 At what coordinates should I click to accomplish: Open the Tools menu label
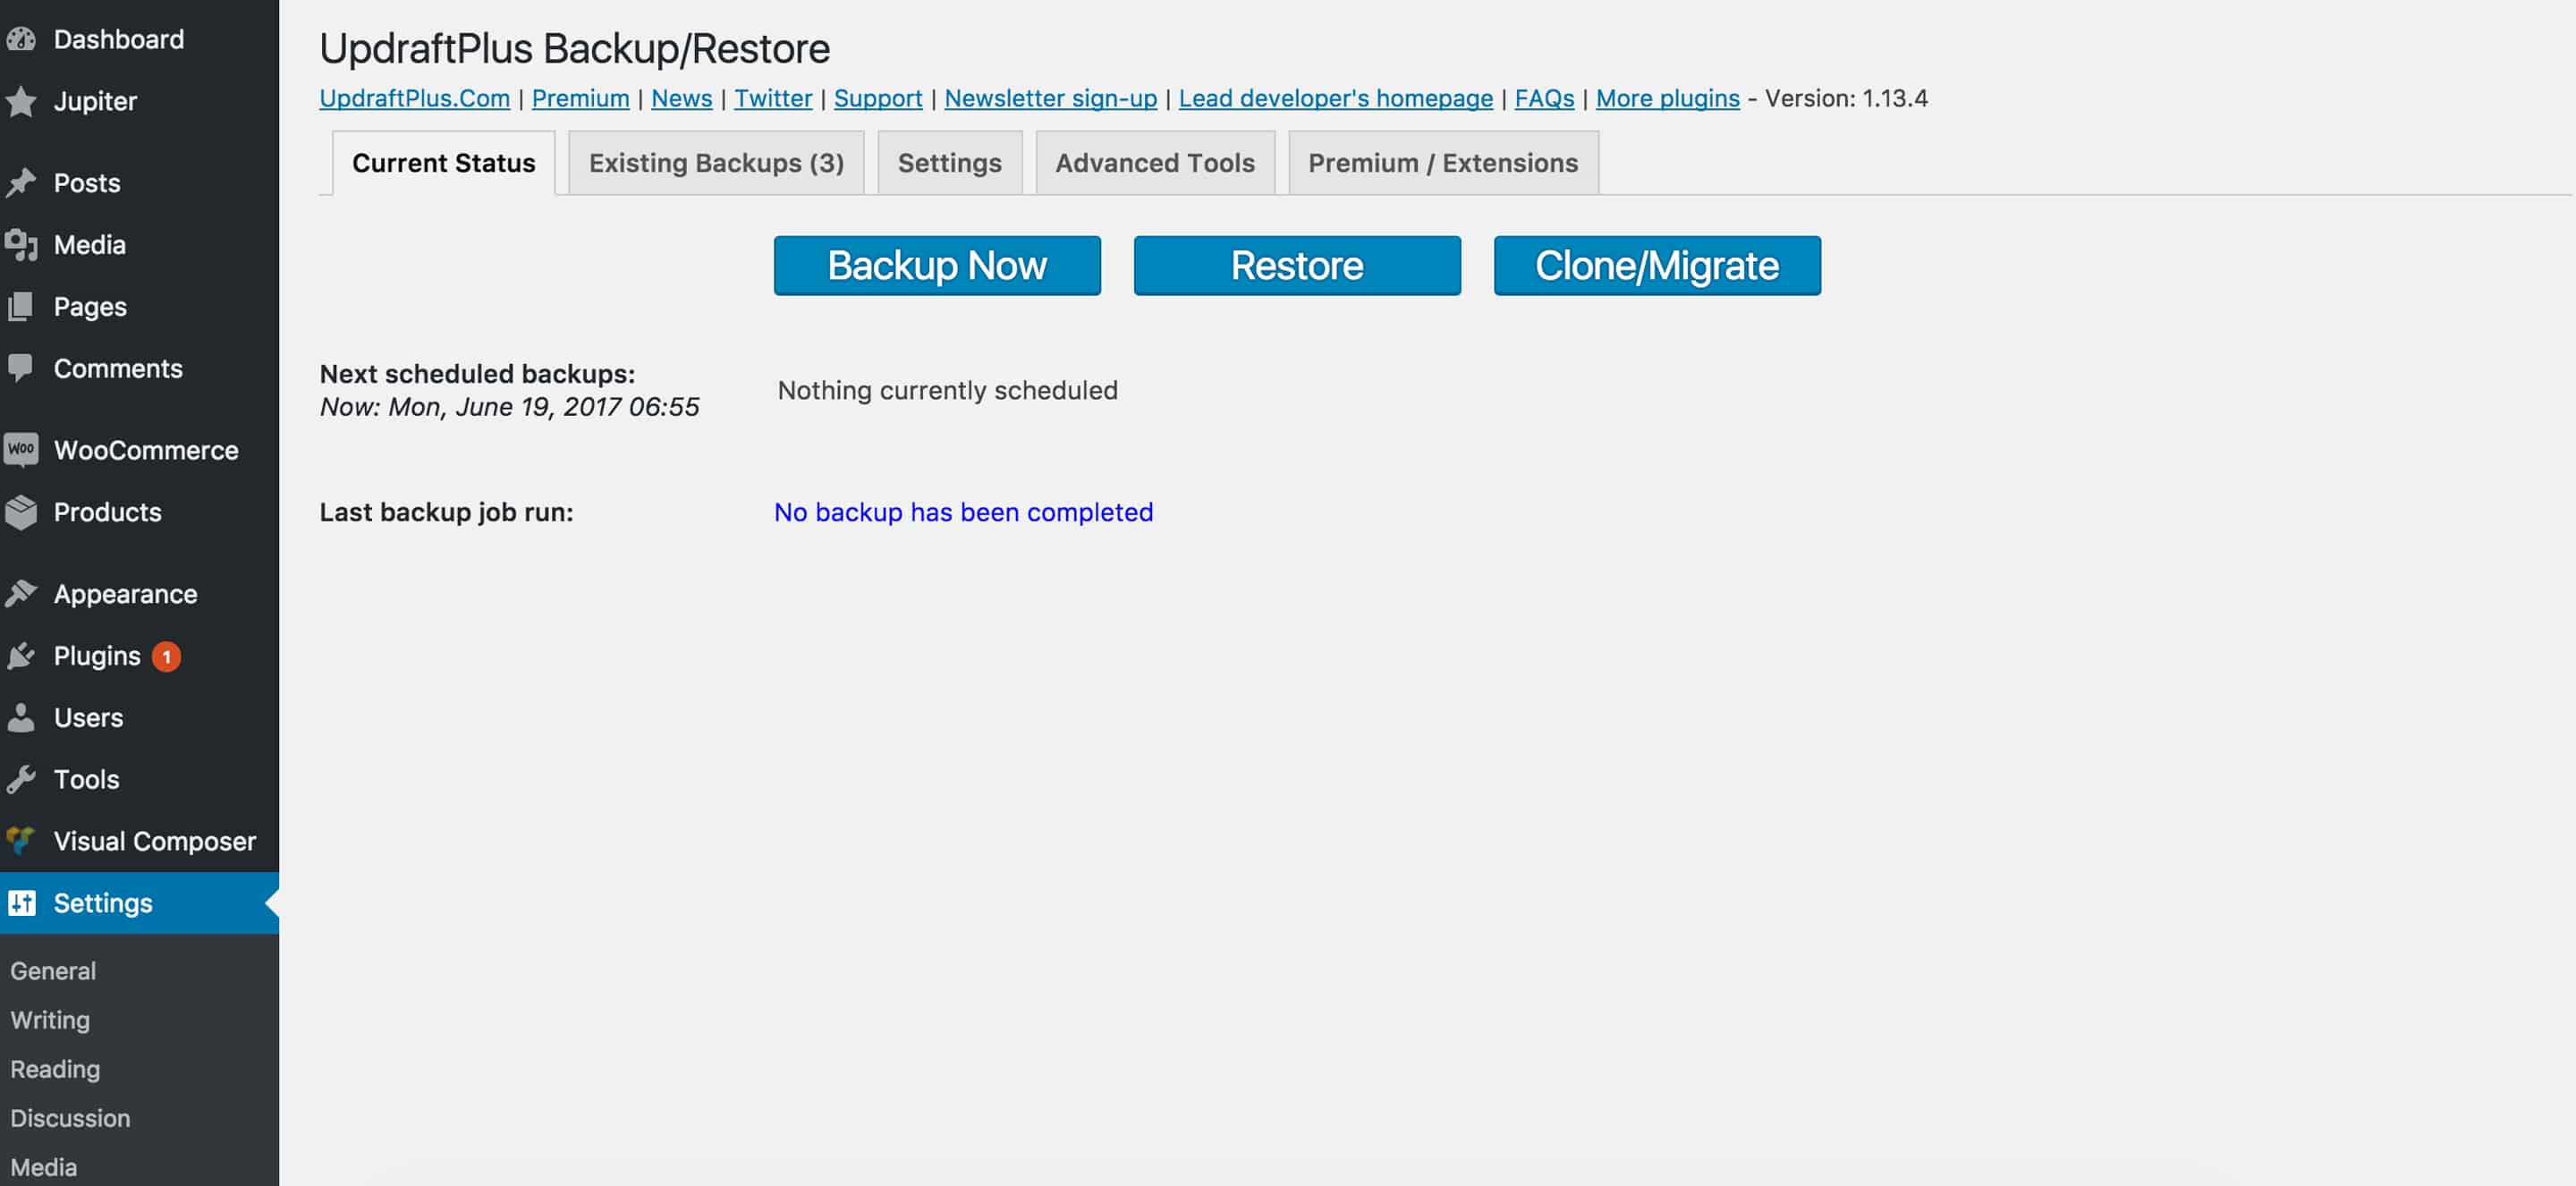[x=87, y=780]
